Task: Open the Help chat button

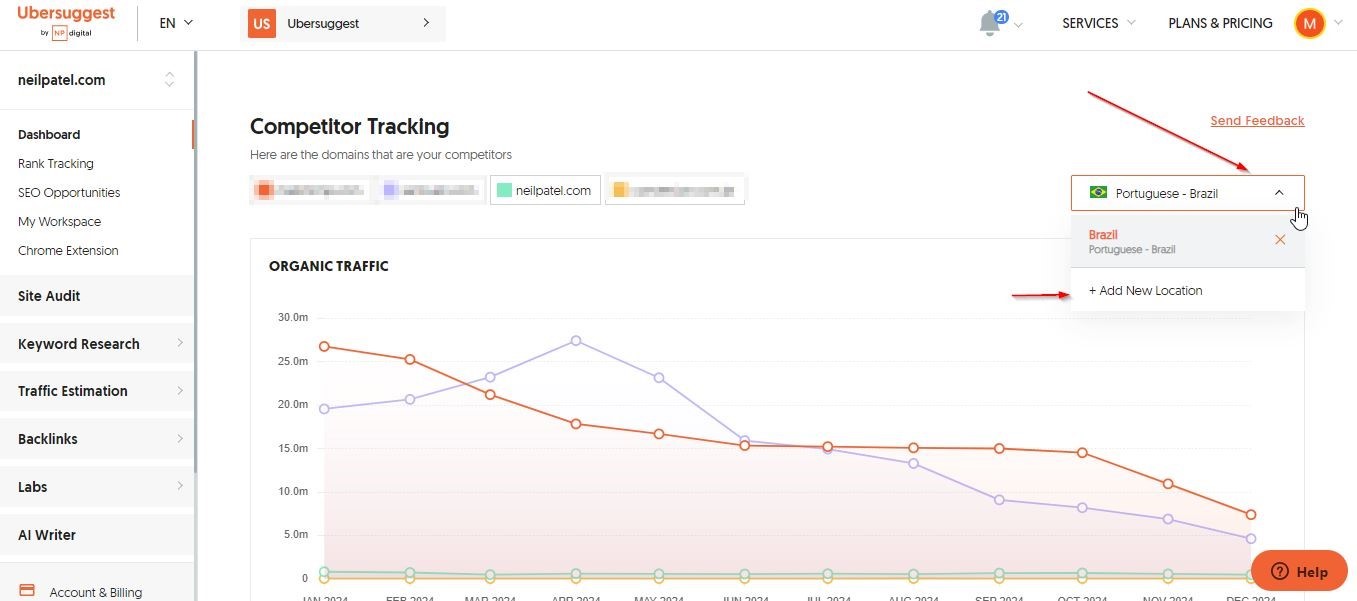Action: tap(1299, 571)
